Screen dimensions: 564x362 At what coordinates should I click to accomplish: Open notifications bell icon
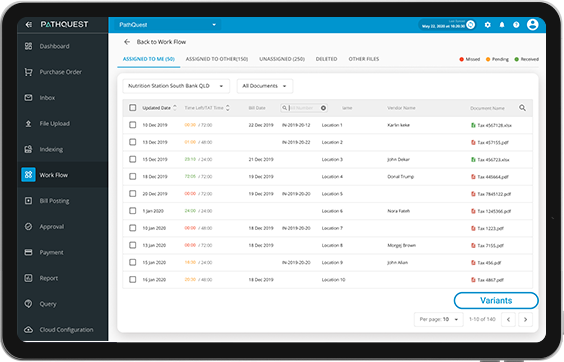click(502, 25)
